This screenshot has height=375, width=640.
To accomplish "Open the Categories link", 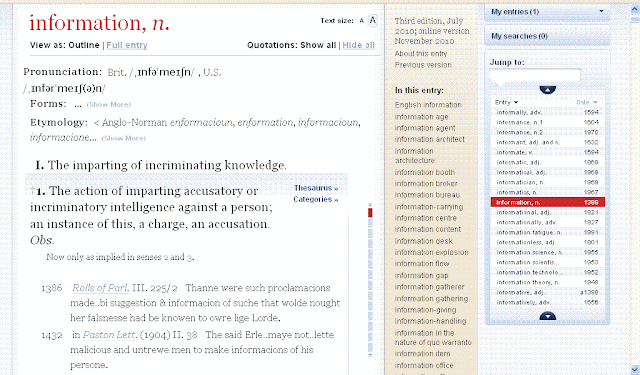I will point(316,200).
